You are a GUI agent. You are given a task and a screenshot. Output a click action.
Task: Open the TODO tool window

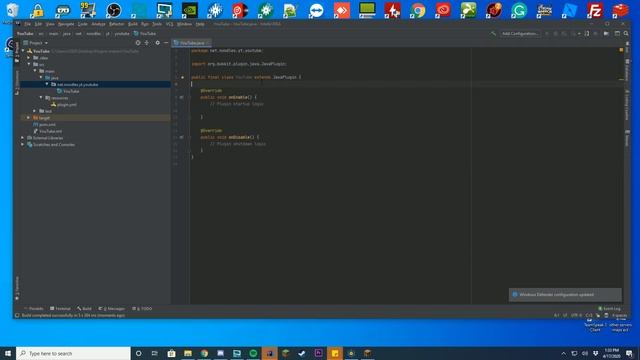[x=142, y=309]
